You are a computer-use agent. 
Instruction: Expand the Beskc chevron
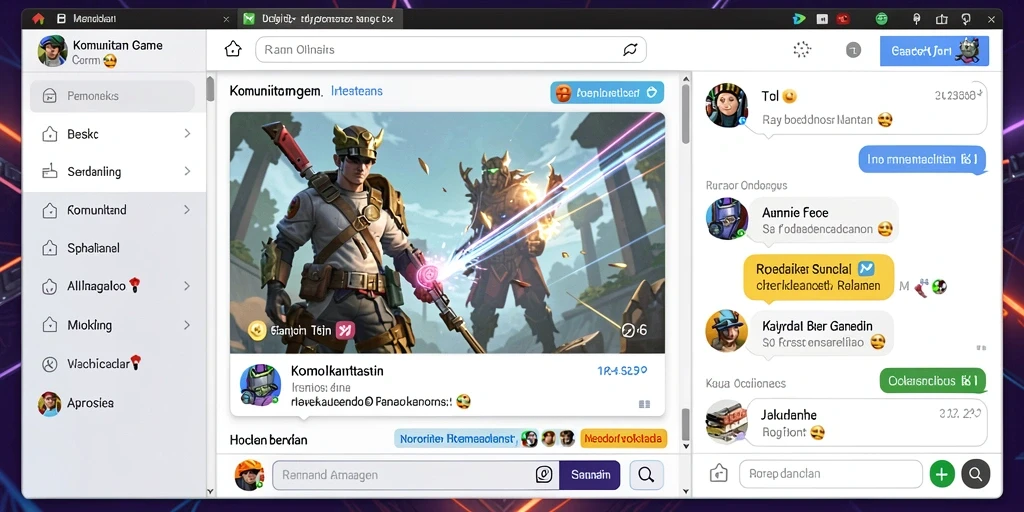[x=187, y=134]
